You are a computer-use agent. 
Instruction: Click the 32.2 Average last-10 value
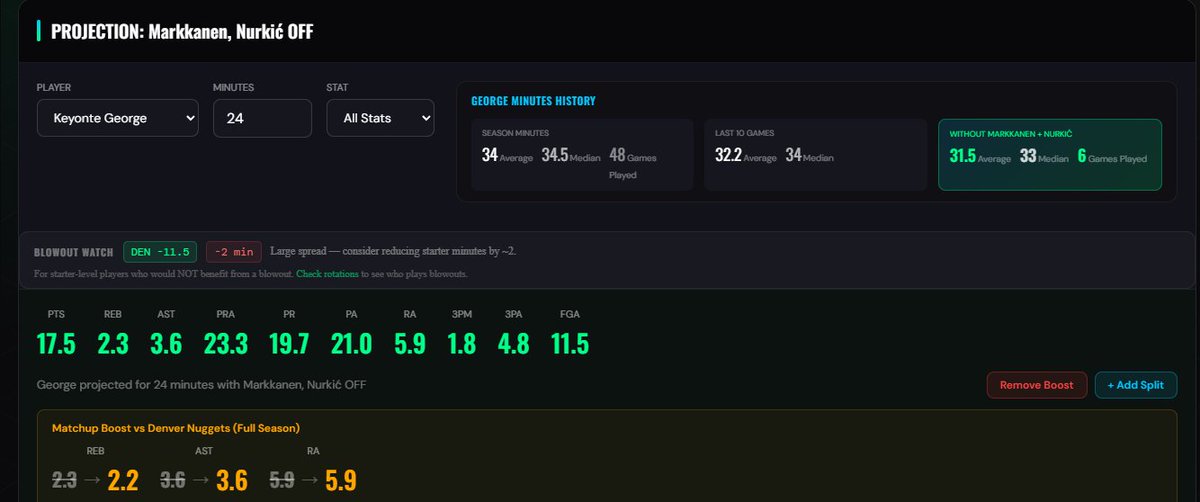click(x=746, y=157)
